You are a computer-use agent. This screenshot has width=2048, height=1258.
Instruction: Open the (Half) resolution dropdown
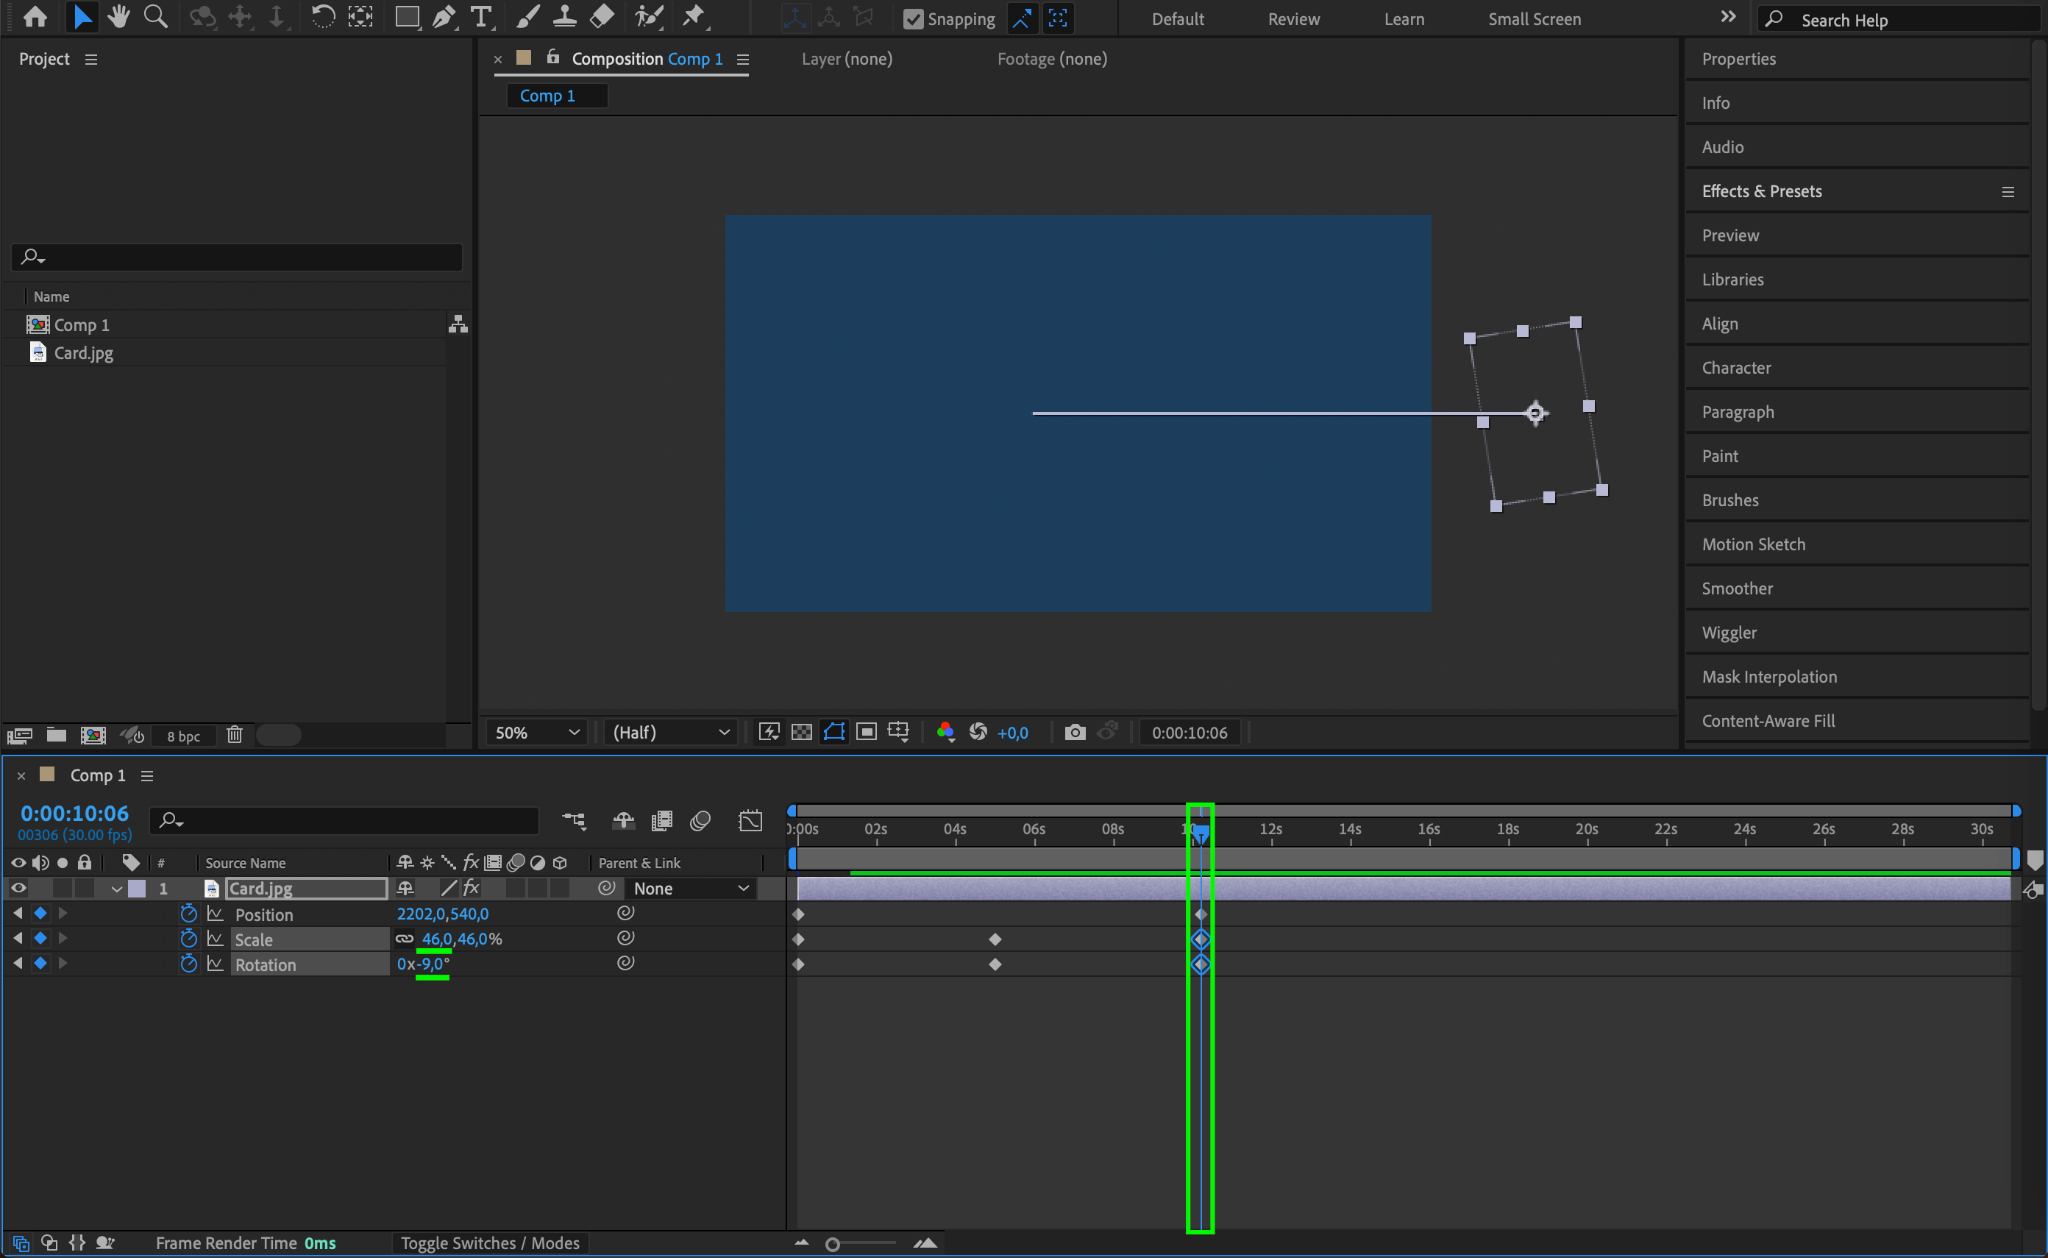(670, 732)
